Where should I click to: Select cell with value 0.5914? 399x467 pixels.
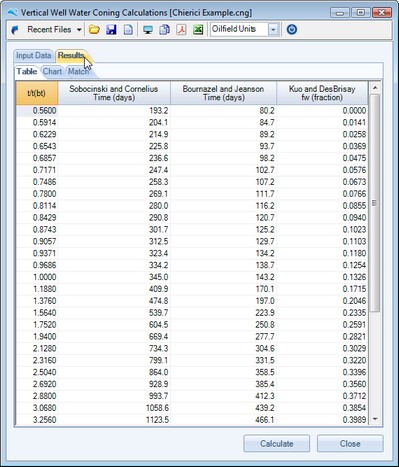37,122
